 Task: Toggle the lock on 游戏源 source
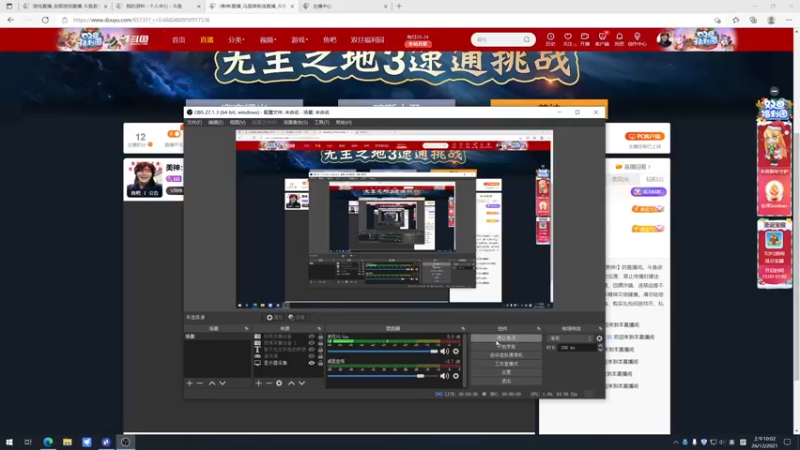pyautogui.click(x=320, y=356)
